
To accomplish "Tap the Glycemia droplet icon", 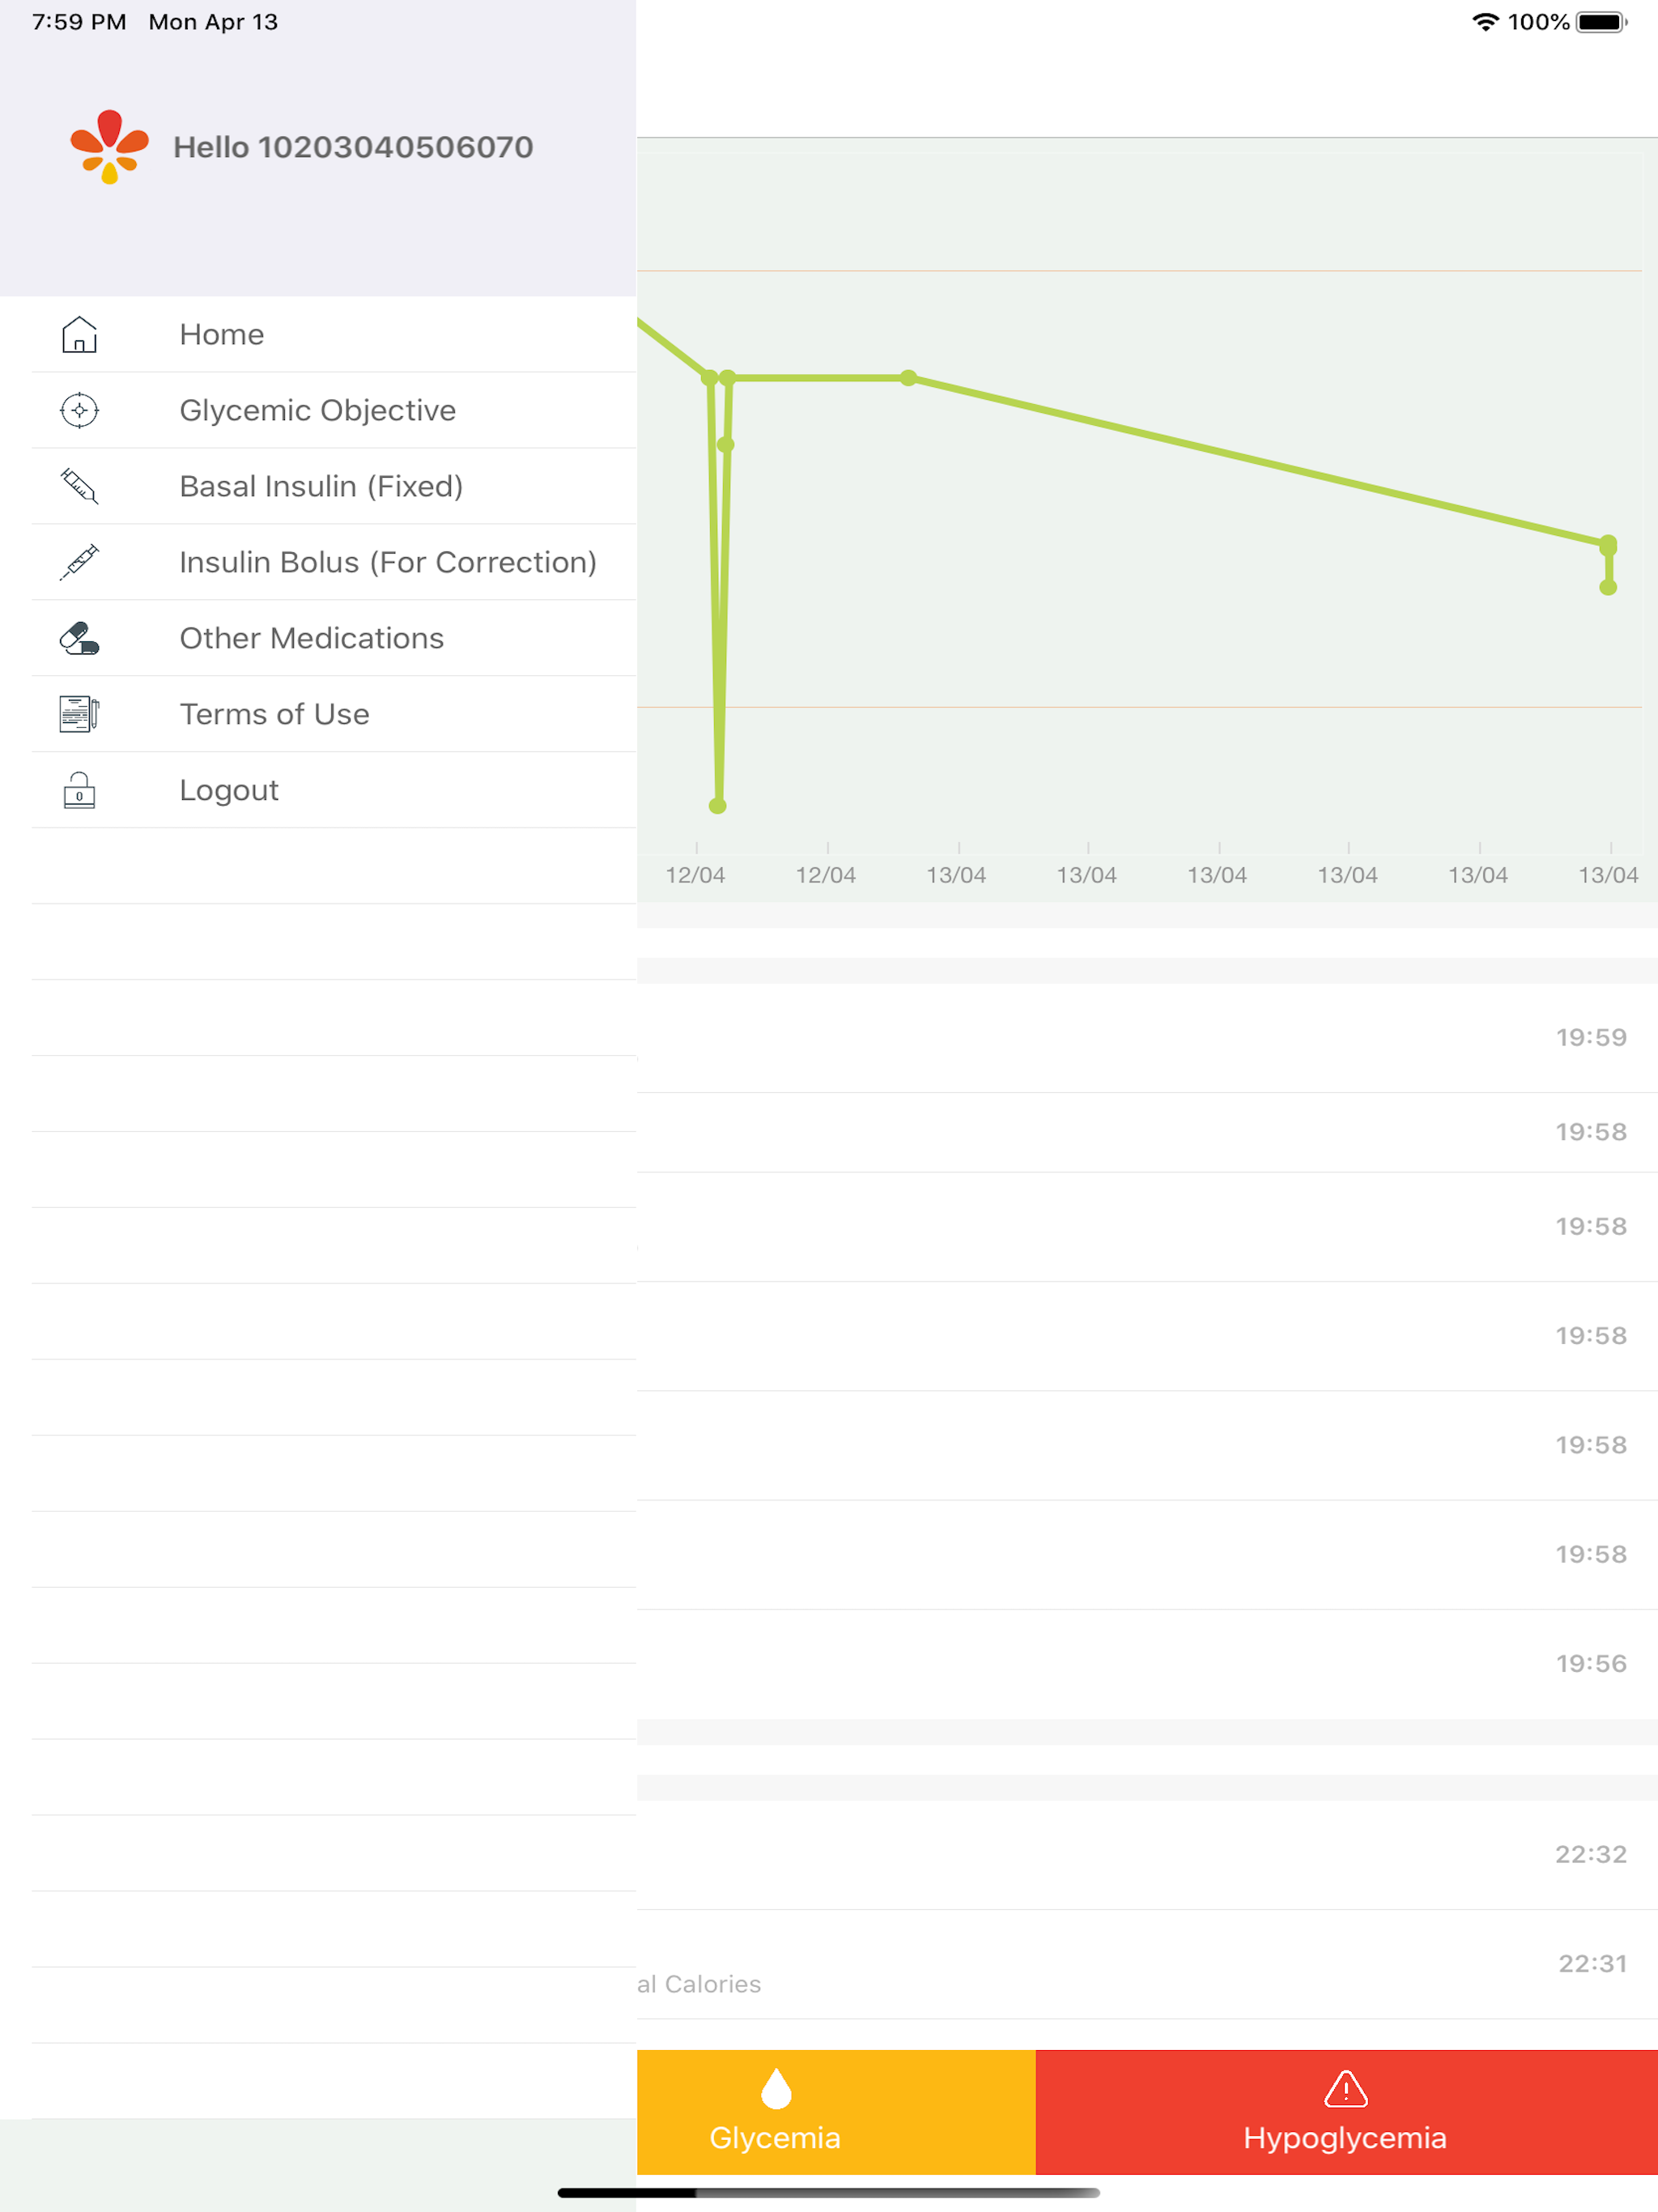I will [x=776, y=2088].
